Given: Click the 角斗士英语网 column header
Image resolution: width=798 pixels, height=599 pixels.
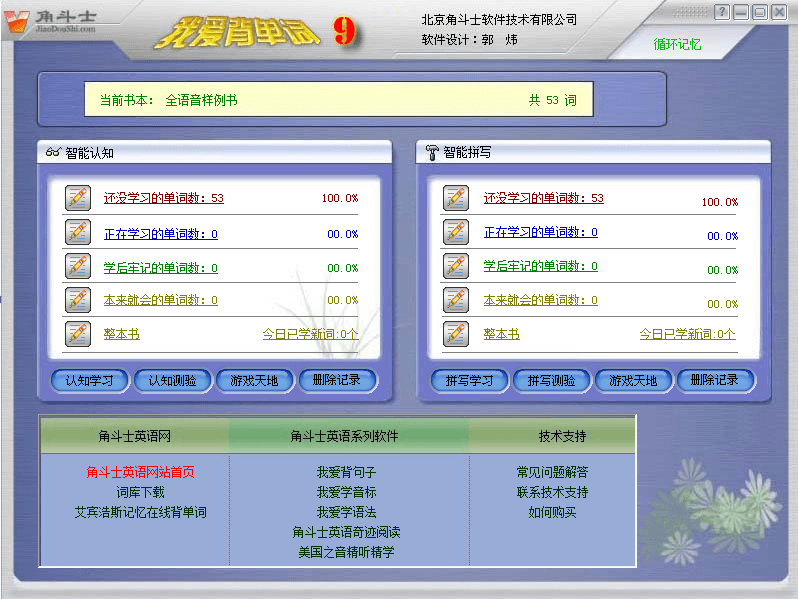Looking at the screenshot, I should click(x=134, y=436).
